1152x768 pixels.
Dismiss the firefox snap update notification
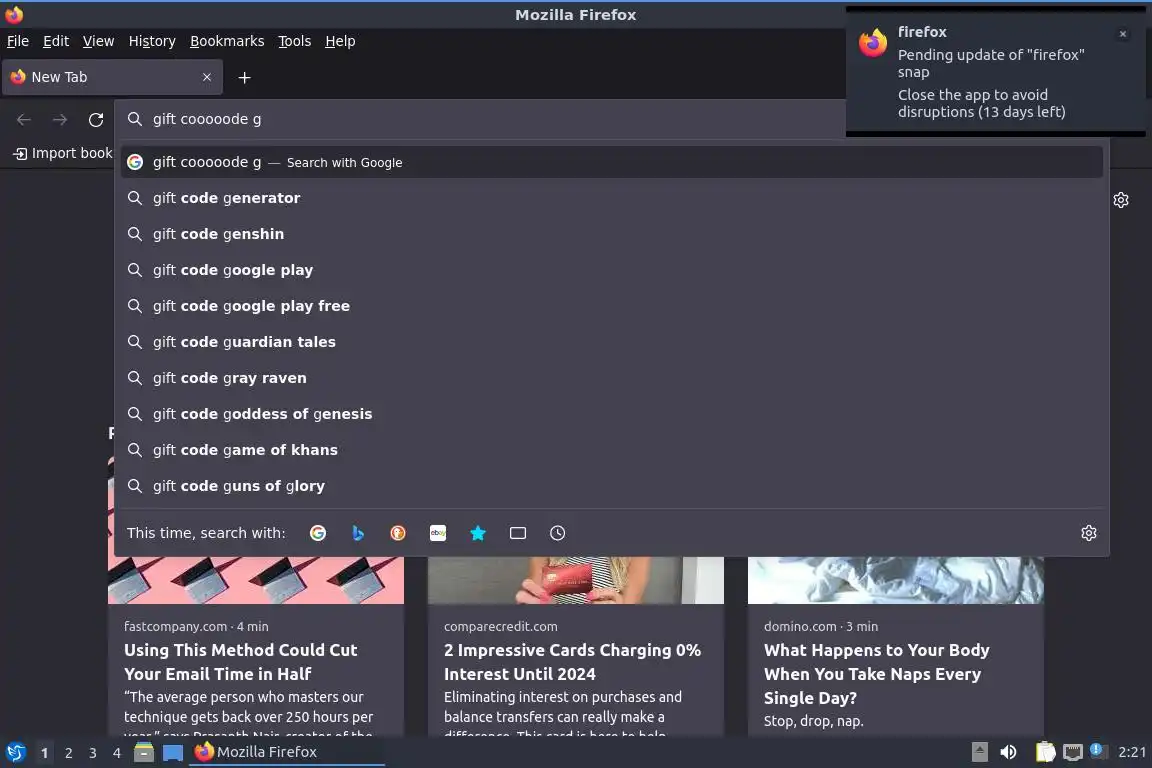[x=1123, y=34]
